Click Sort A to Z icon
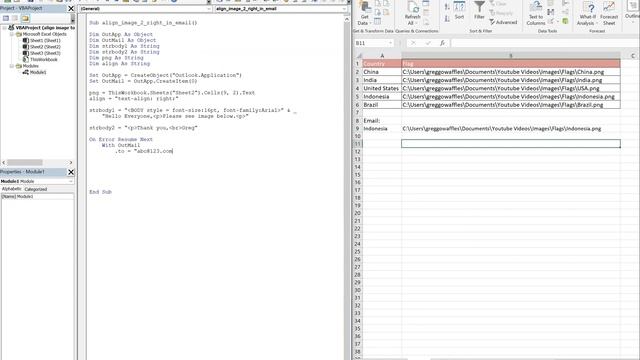Screen dimensions: 640x360 tap(447, 7)
